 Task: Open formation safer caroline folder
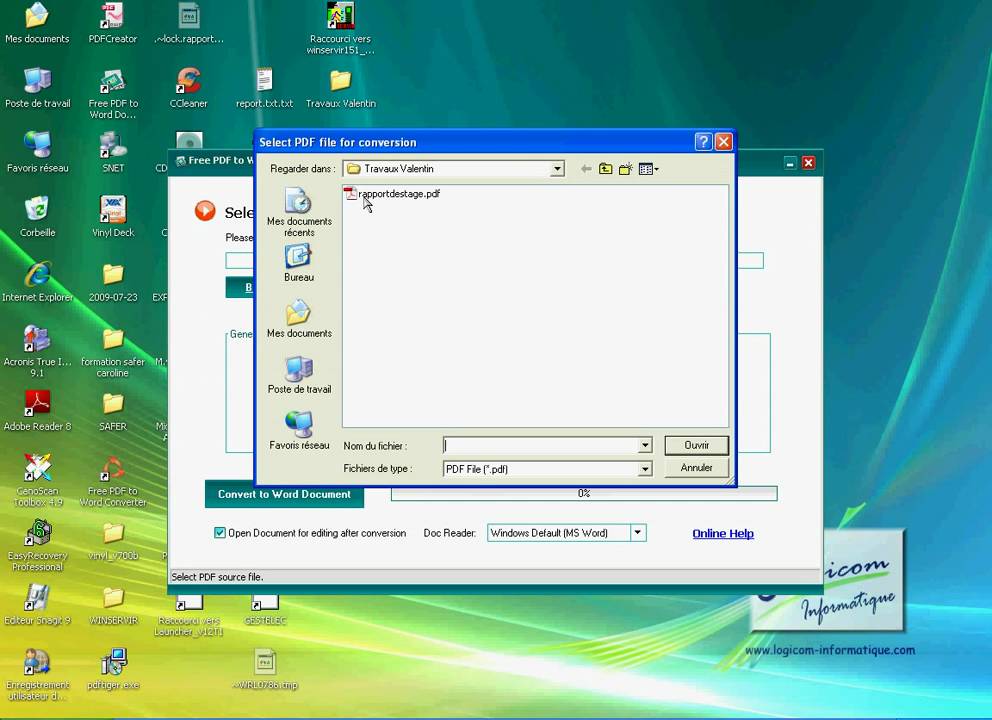tap(113, 351)
